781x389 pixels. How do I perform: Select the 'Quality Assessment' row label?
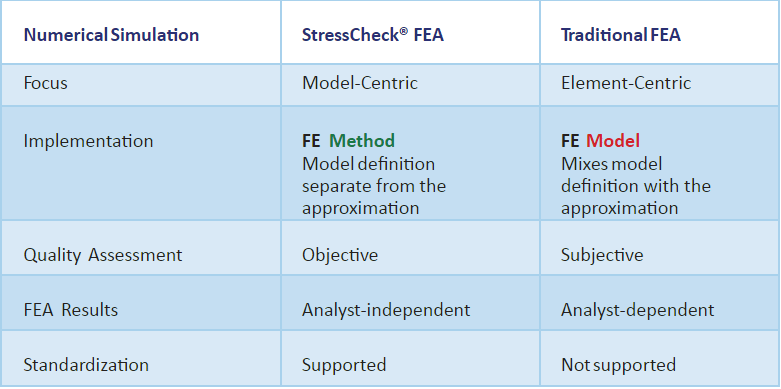point(103,255)
